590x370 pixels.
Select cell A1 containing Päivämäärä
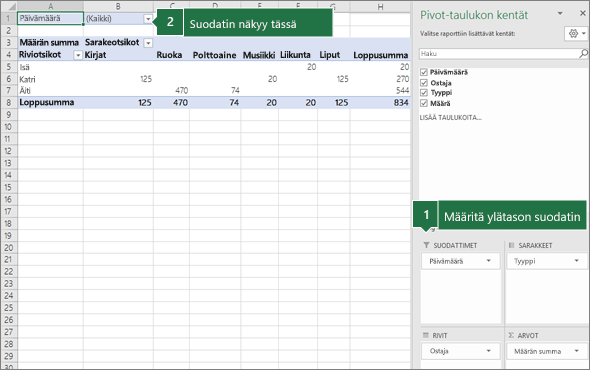[50, 18]
